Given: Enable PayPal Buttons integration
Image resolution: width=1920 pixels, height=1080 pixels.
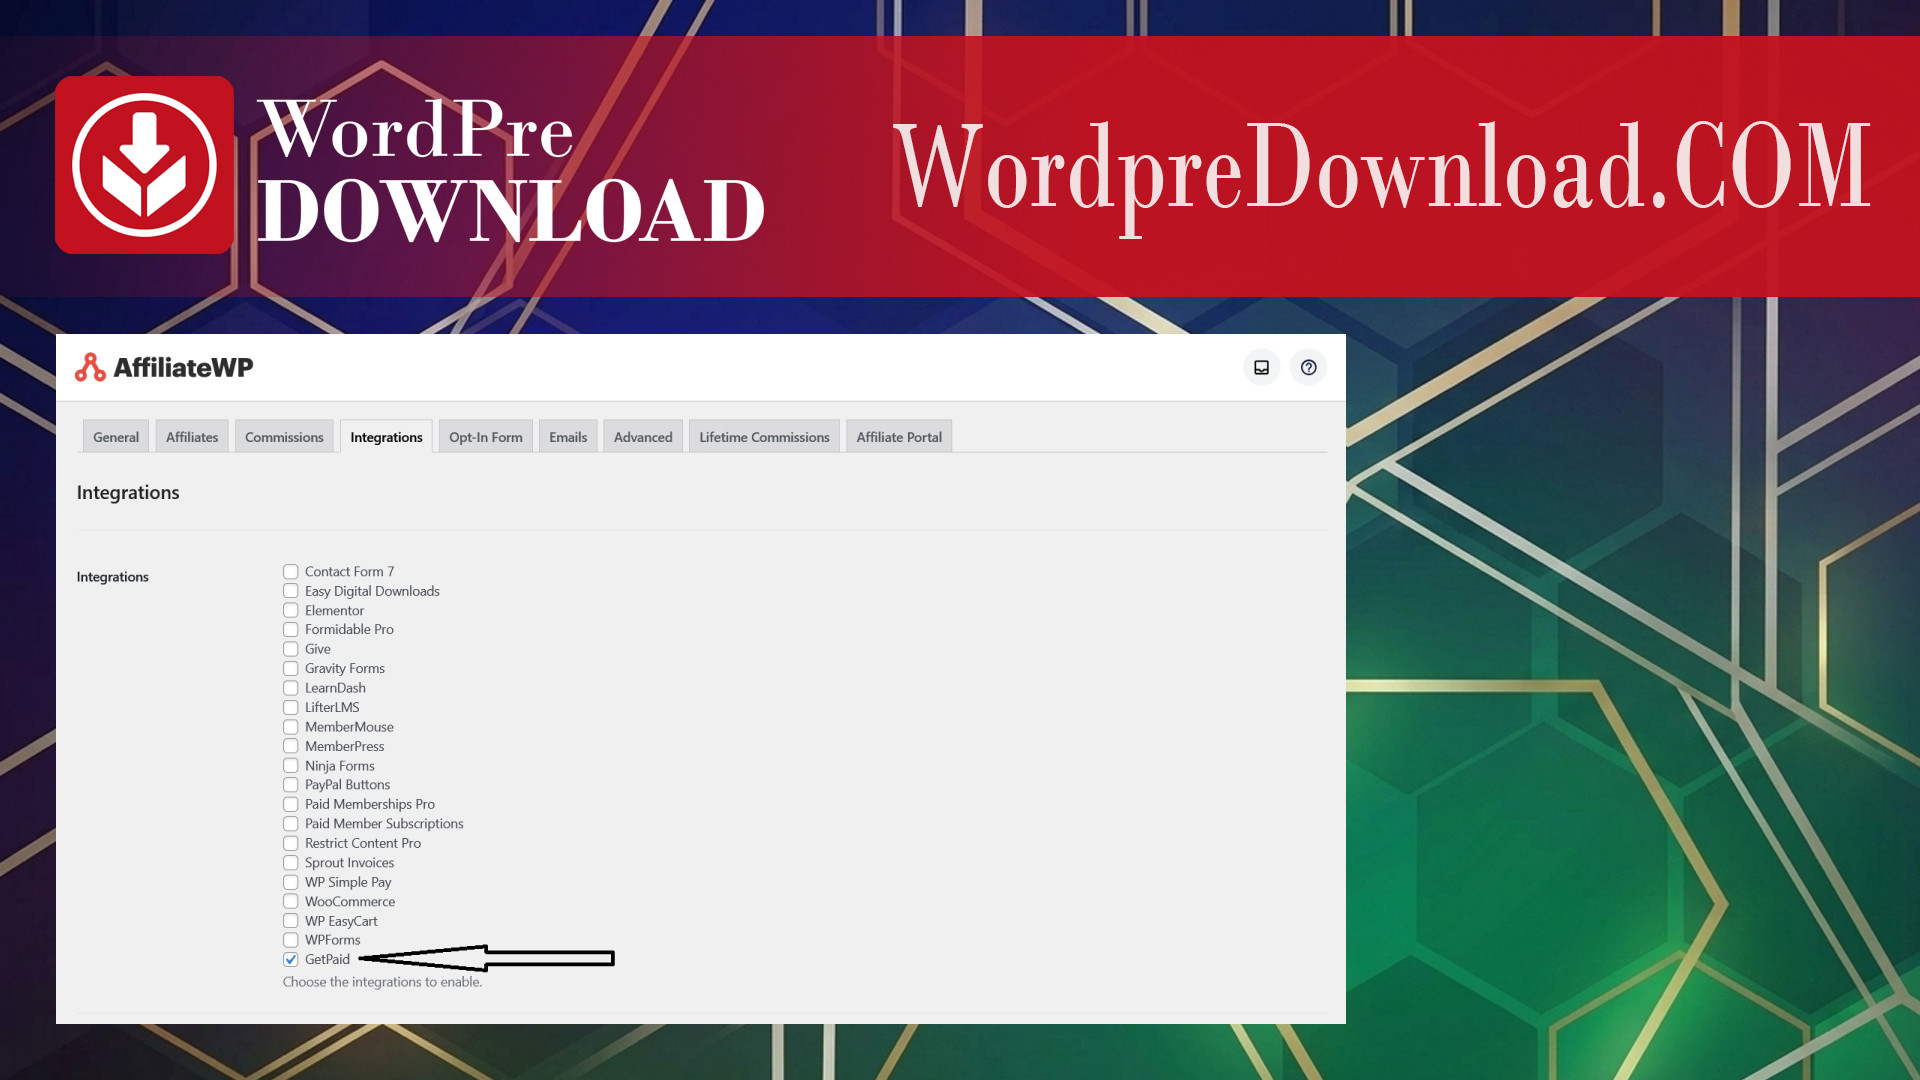Looking at the screenshot, I should click(x=290, y=785).
